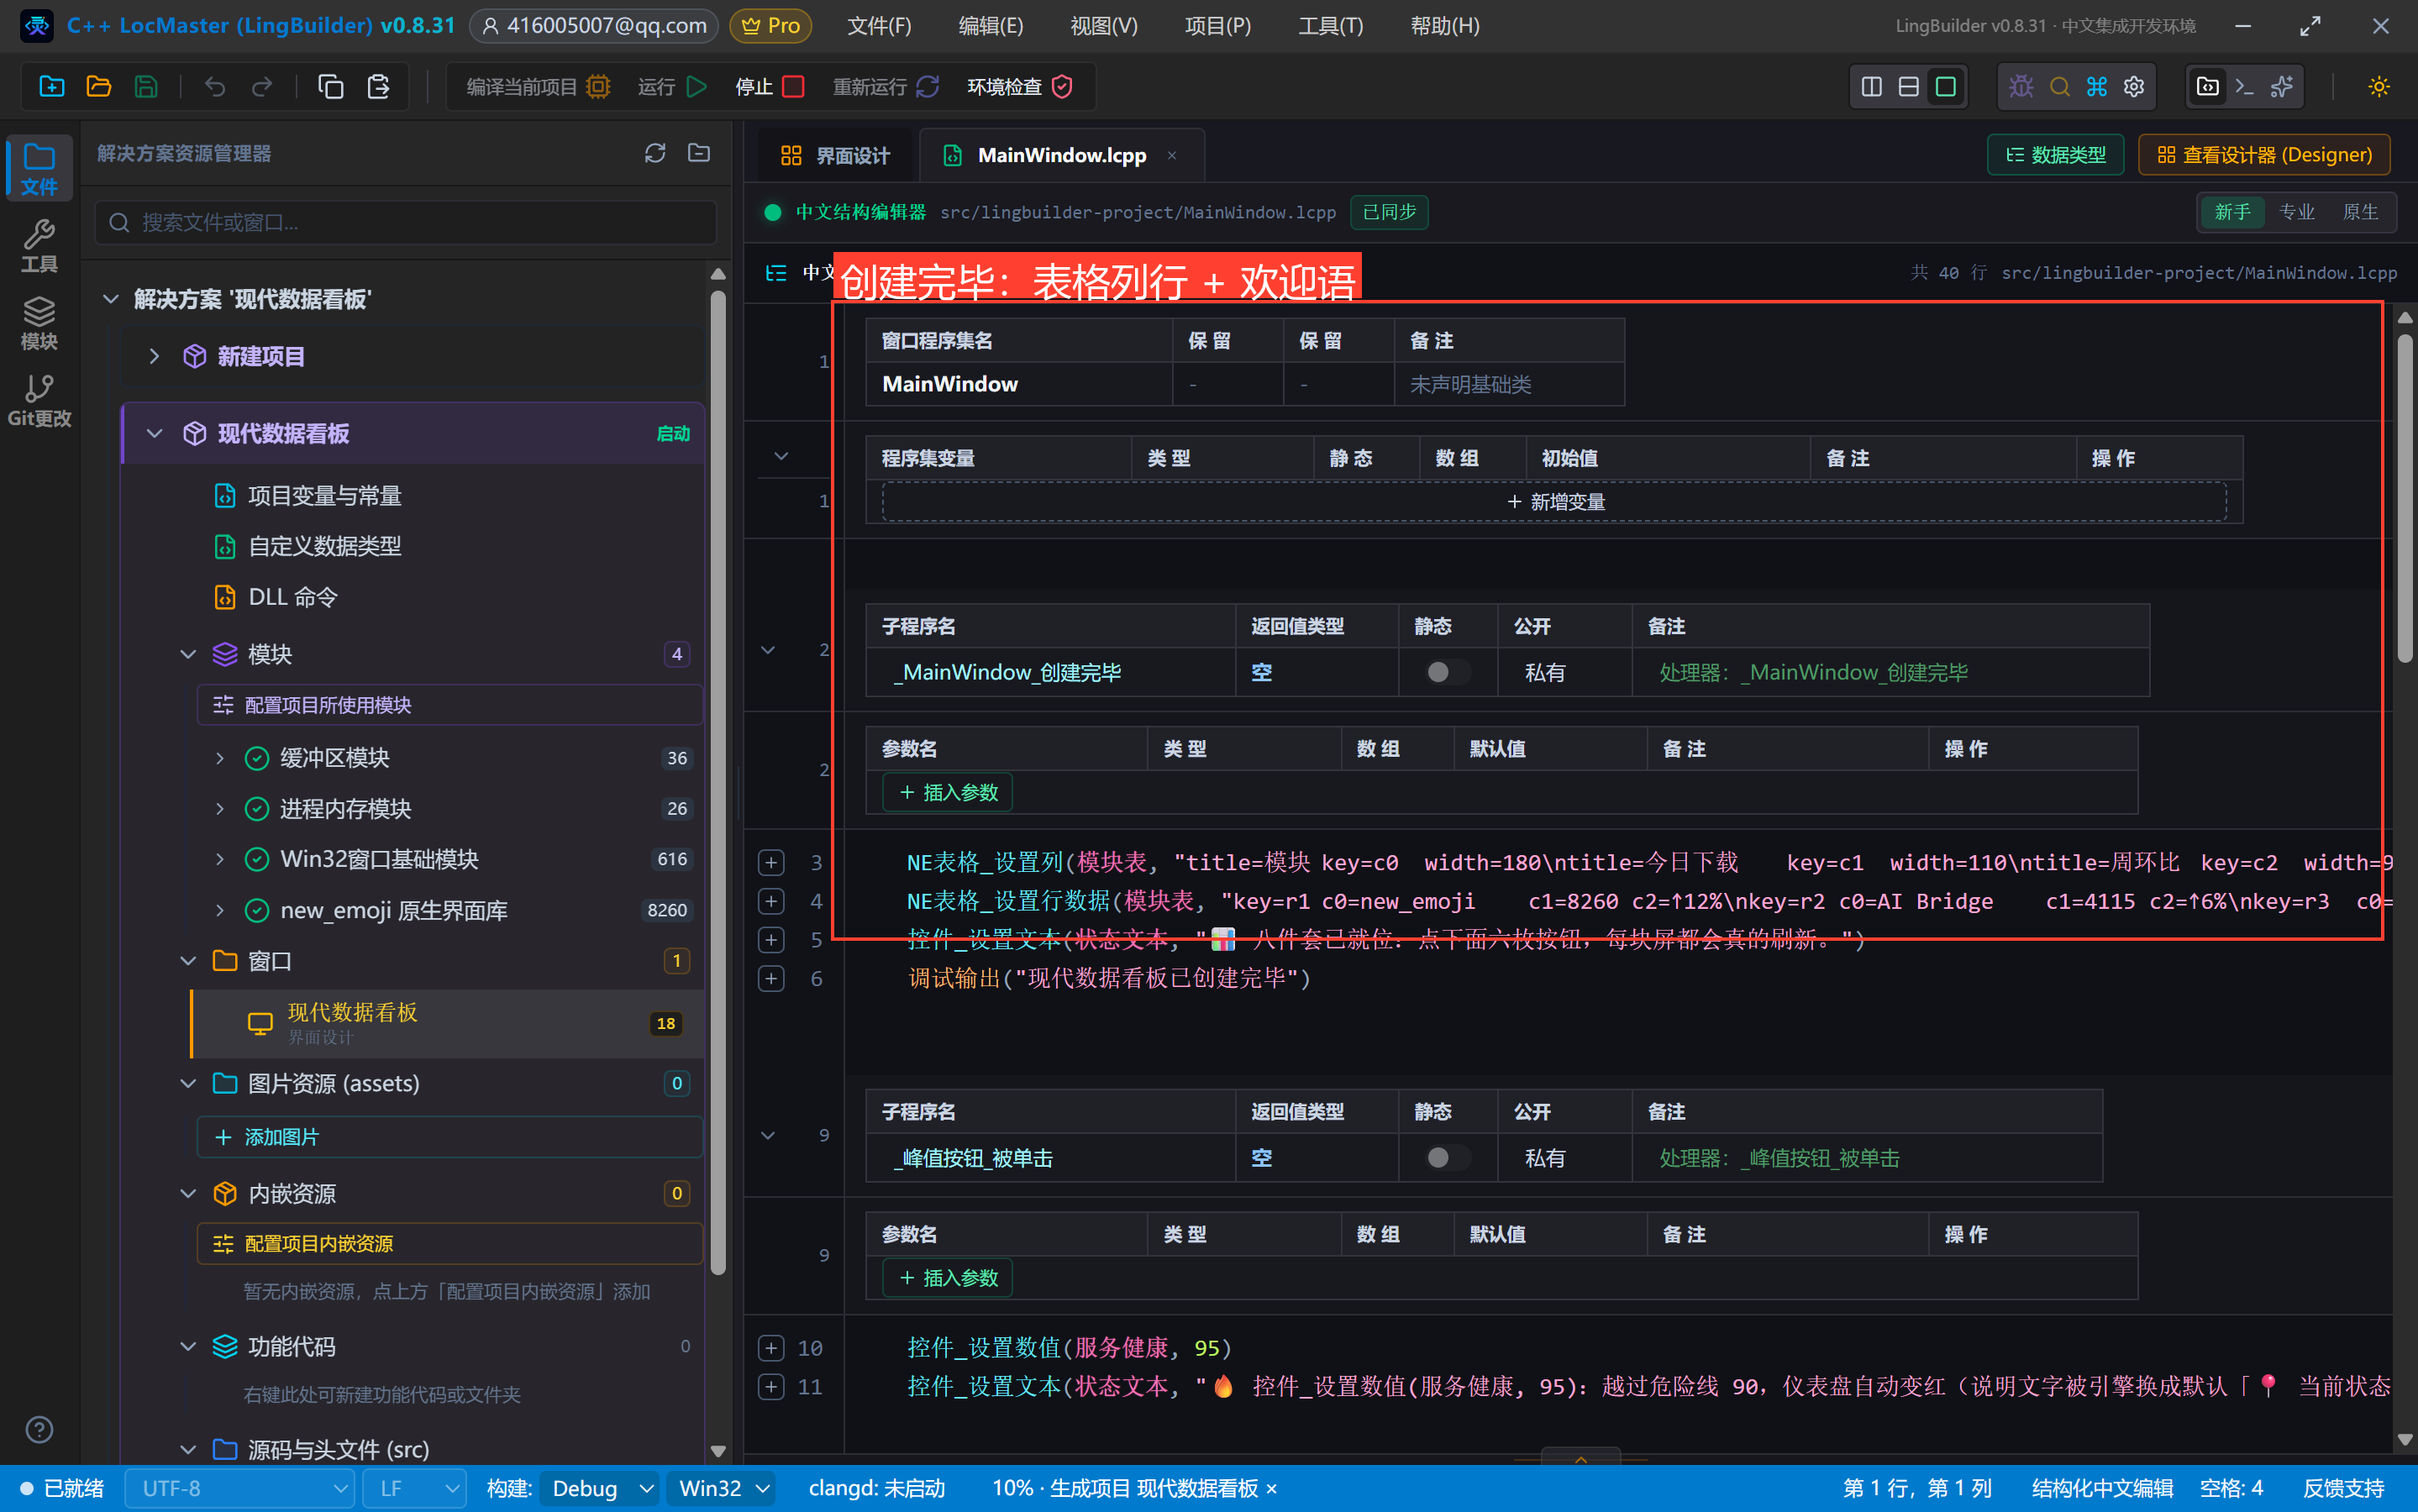Open the debug bug icon

(2021, 87)
